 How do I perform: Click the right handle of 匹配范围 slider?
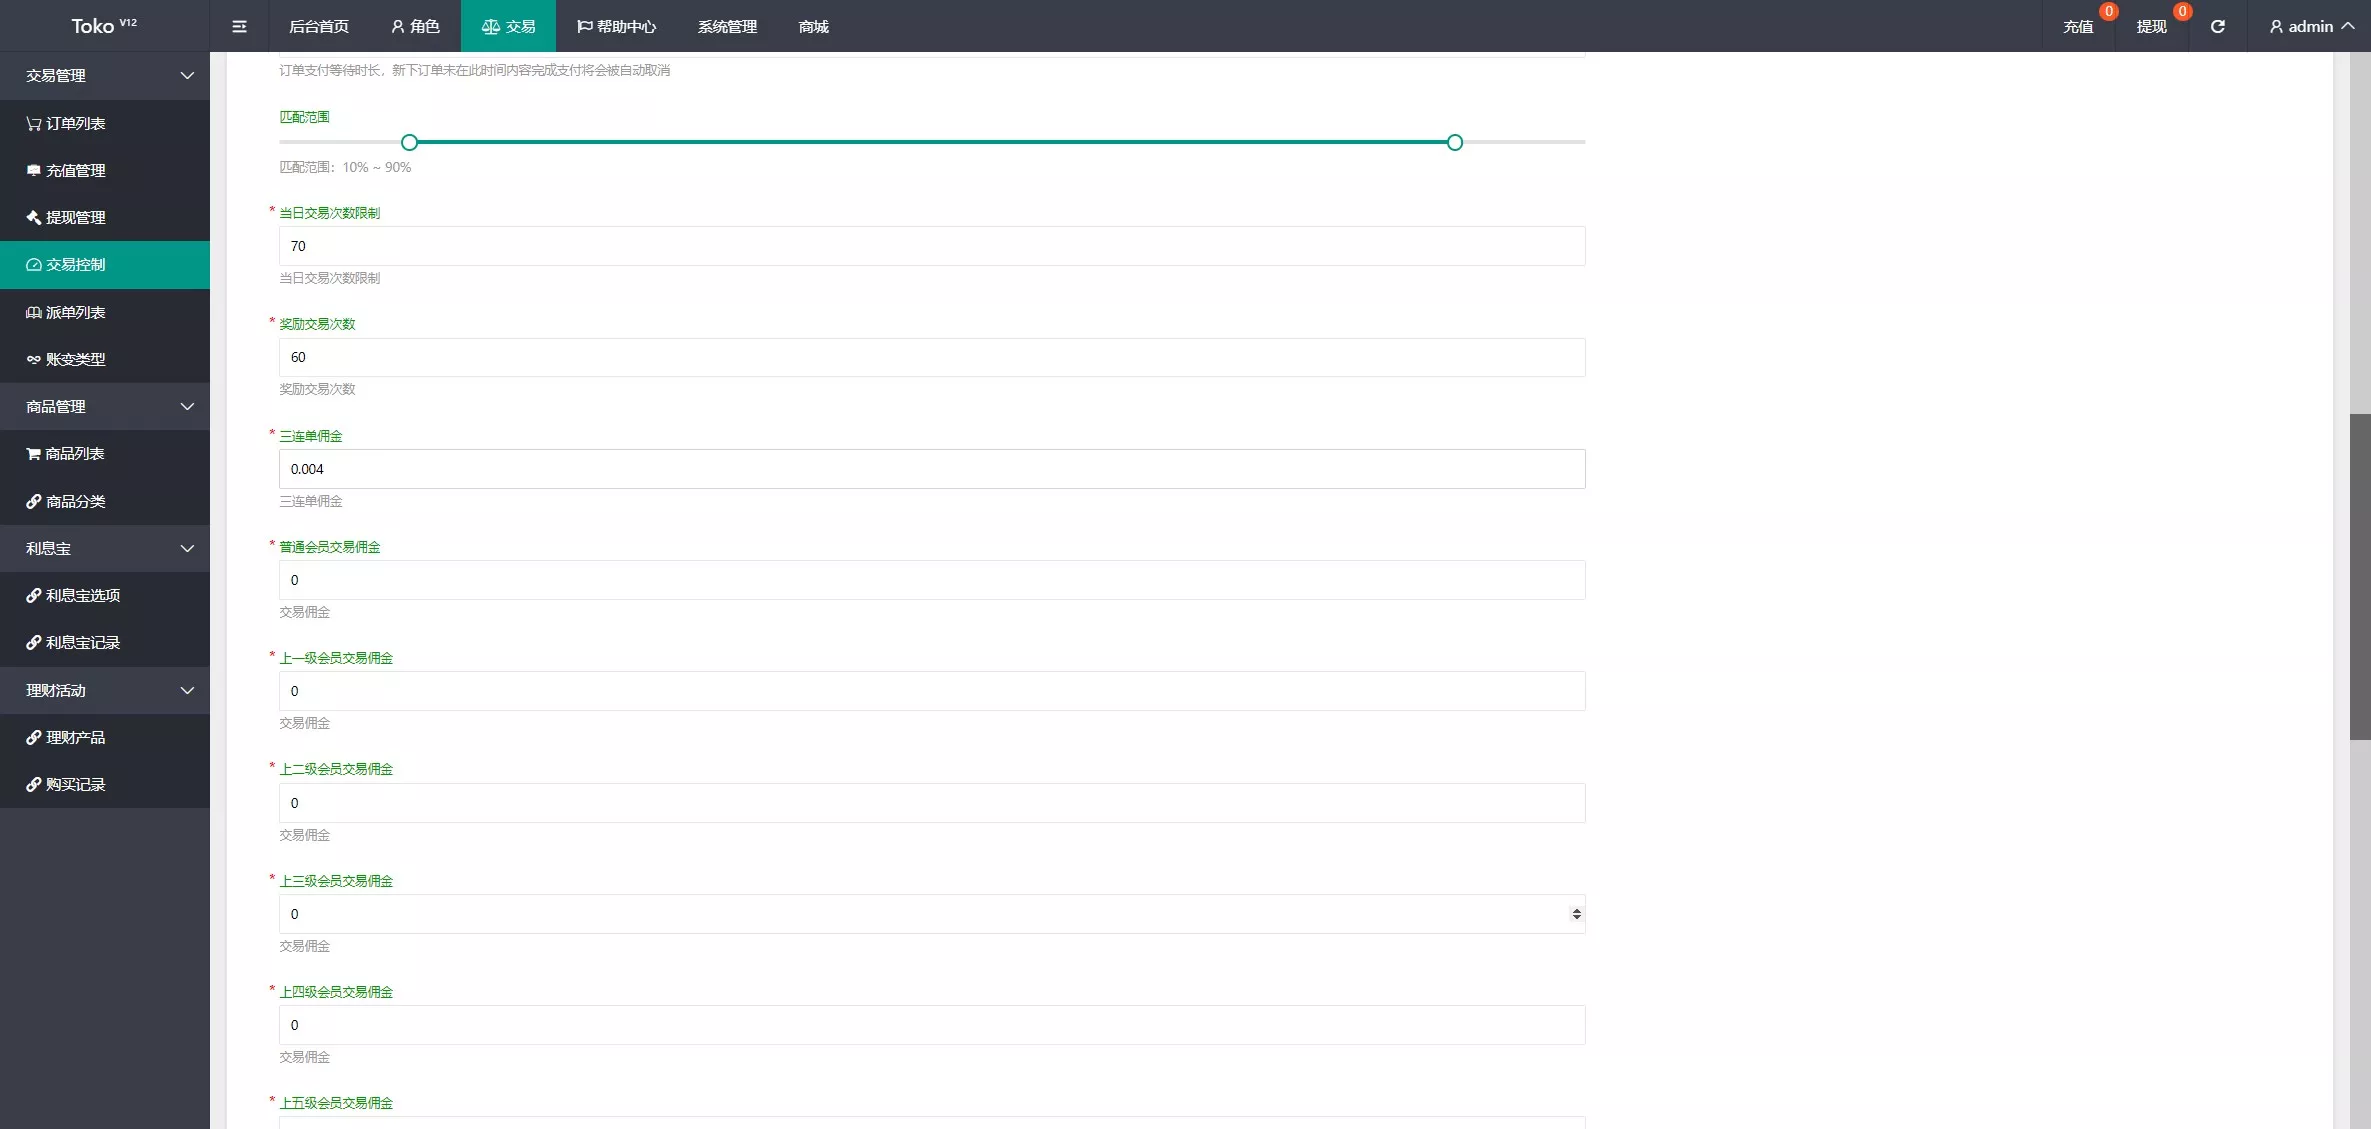(x=1454, y=142)
